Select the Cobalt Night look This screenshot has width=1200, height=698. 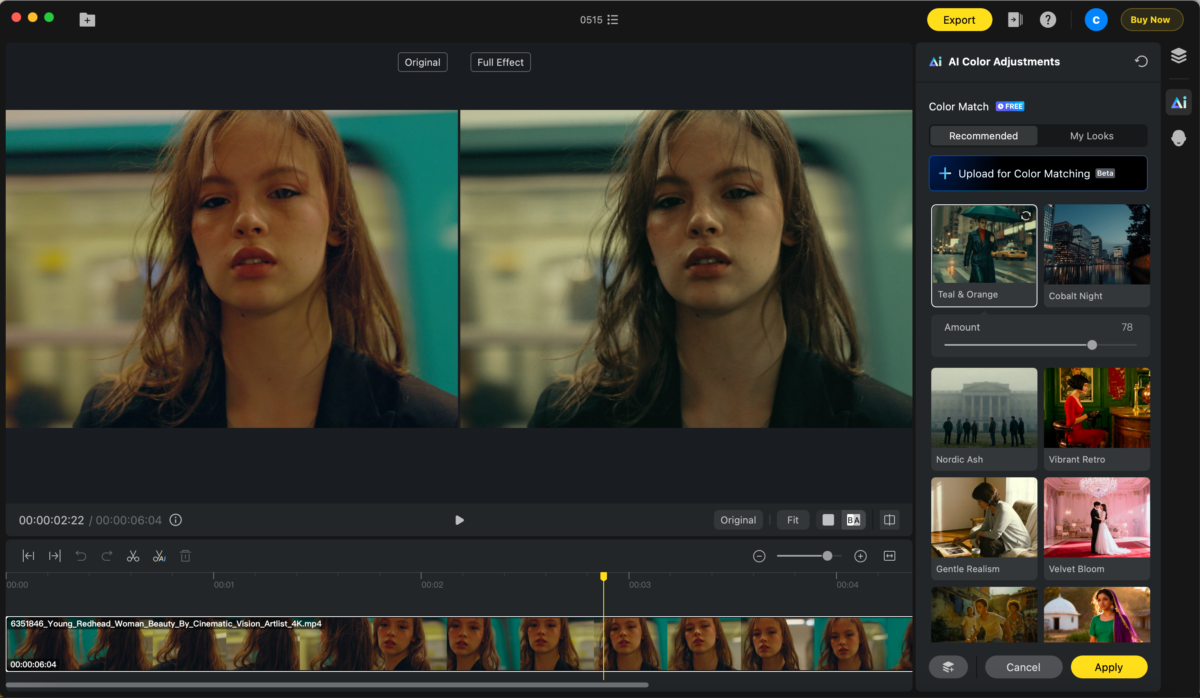tap(1097, 255)
